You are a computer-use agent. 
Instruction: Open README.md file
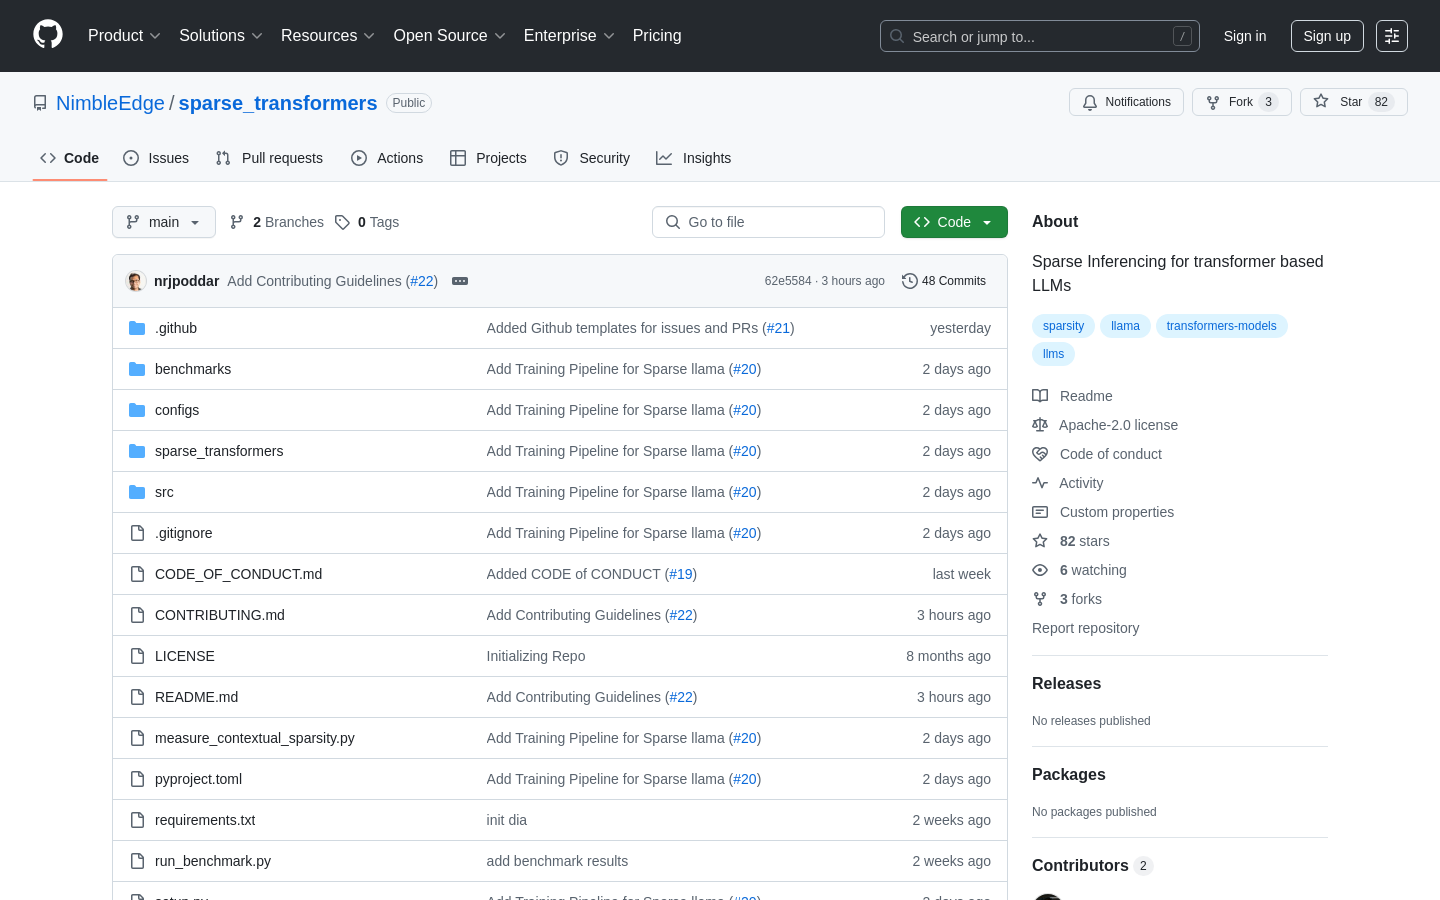(x=196, y=697)
